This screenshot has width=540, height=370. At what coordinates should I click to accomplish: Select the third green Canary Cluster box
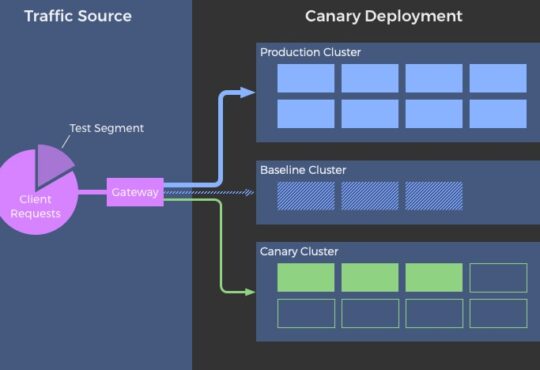434,278
